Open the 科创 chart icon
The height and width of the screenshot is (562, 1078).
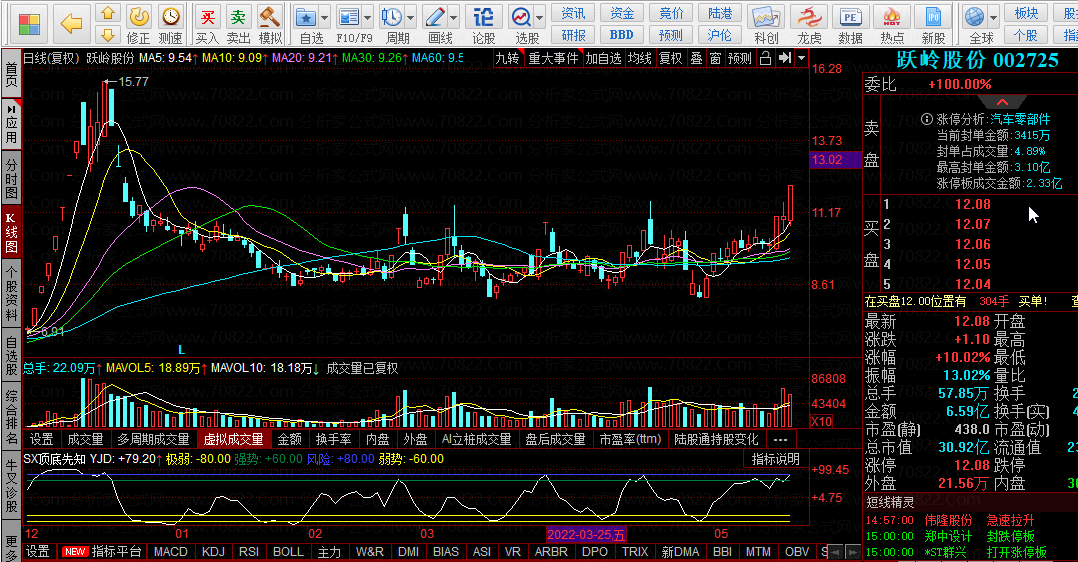pyautogui.click(x=765, y=17)
